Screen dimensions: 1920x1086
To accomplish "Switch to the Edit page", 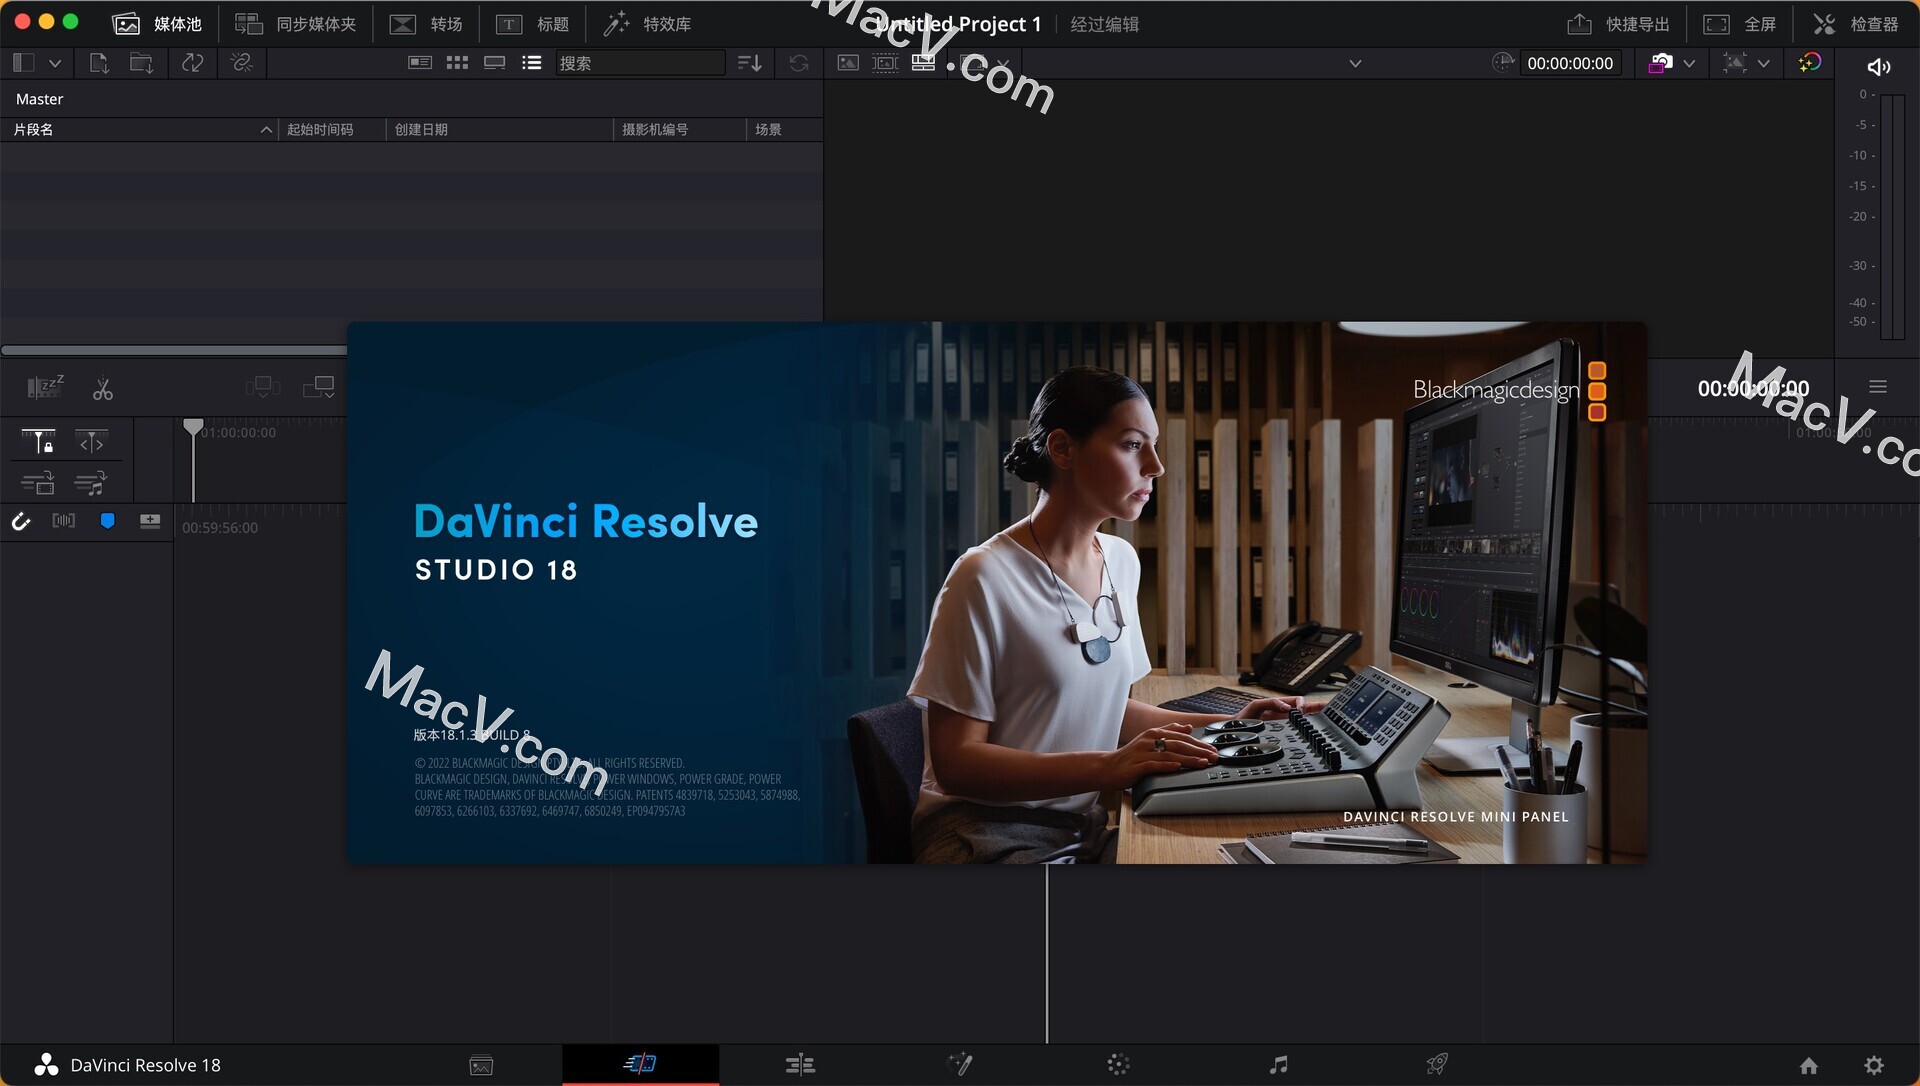I will pos(800,1065).
